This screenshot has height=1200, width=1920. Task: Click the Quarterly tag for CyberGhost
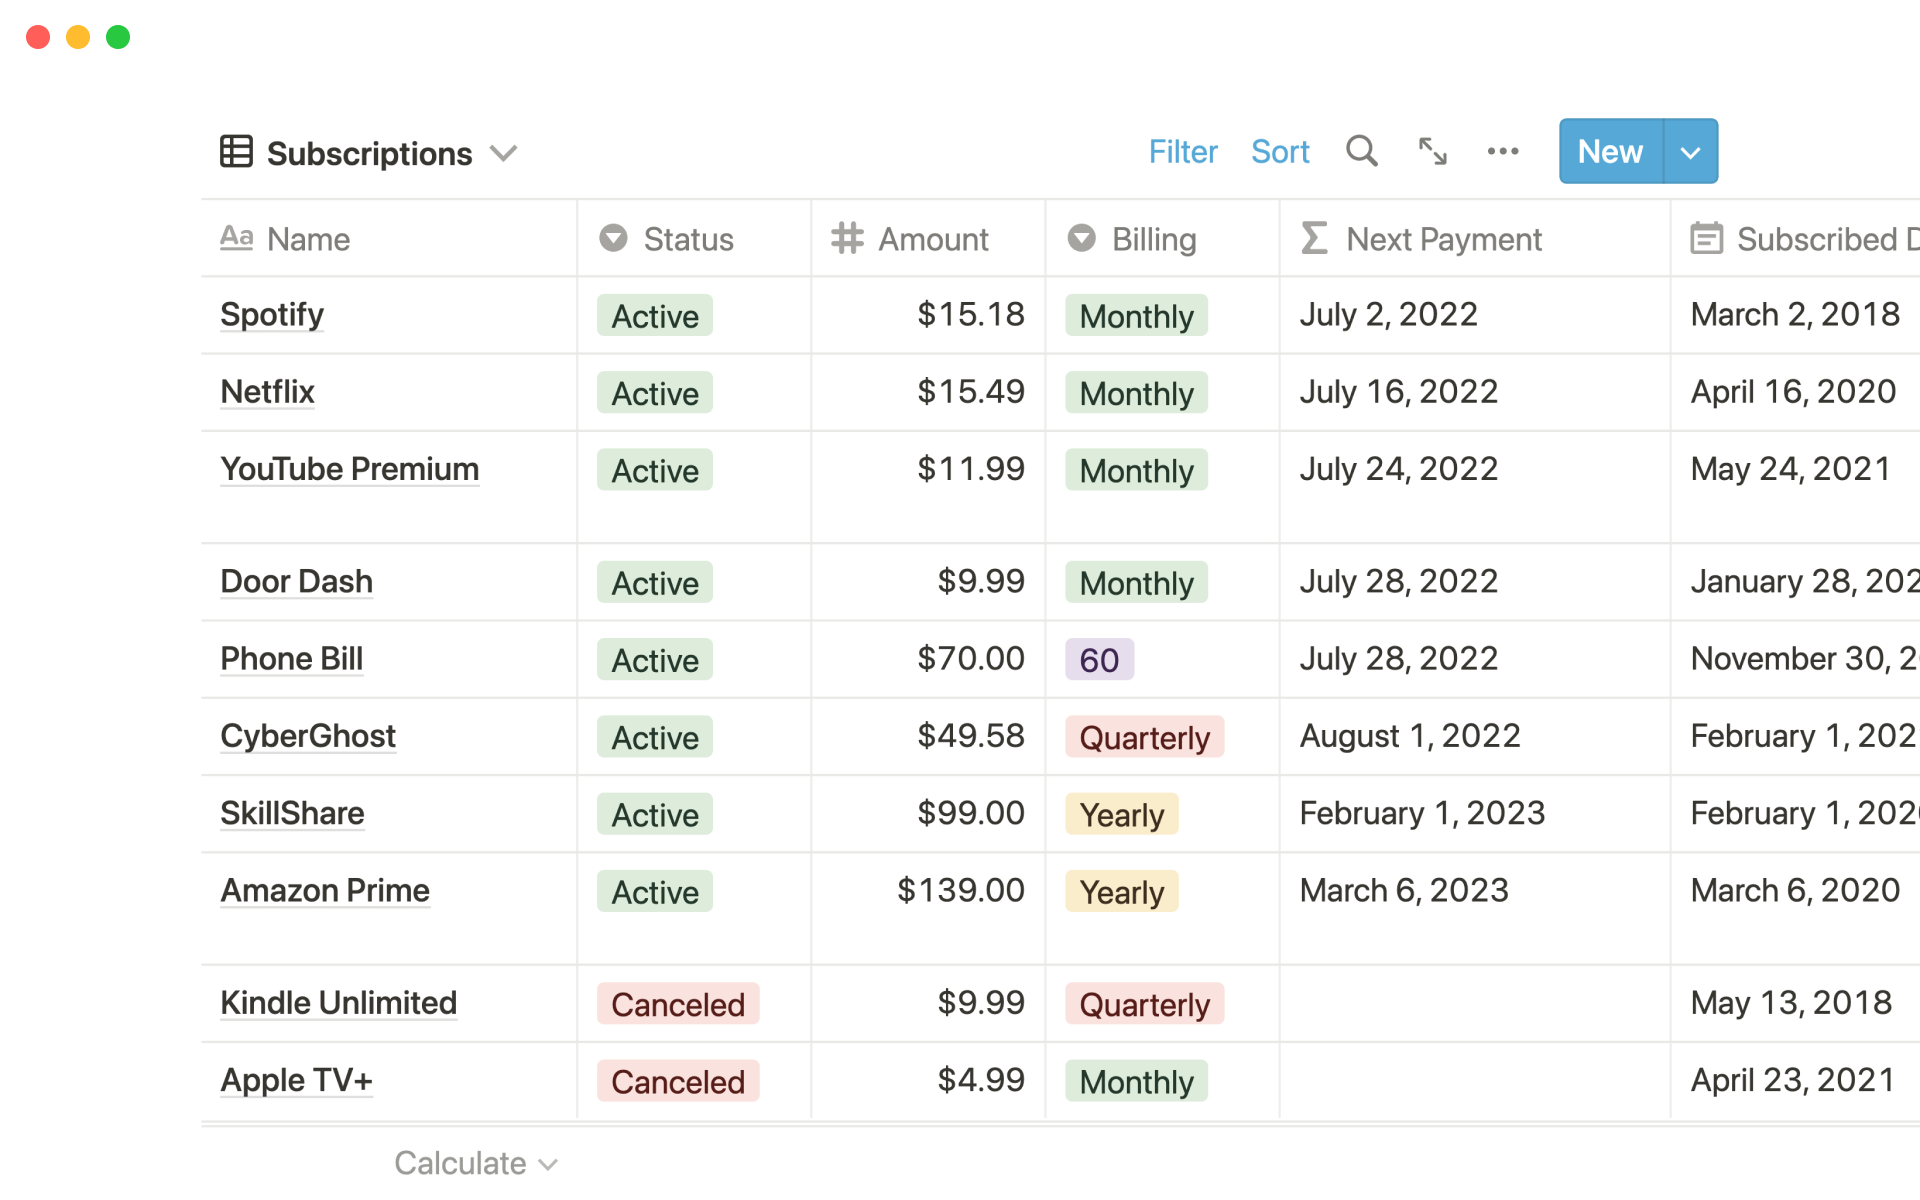coord(1144,737)
